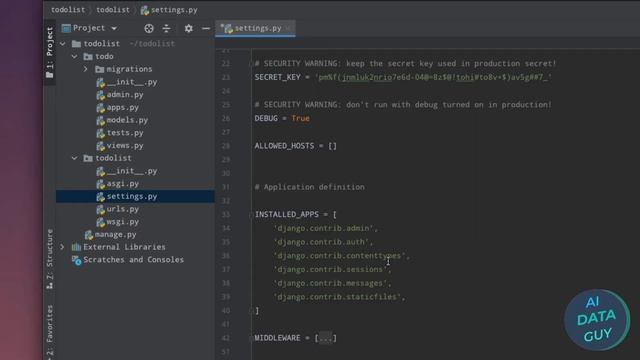Open Project panel settings gear

pyautogui.click(x=188, y=28)
